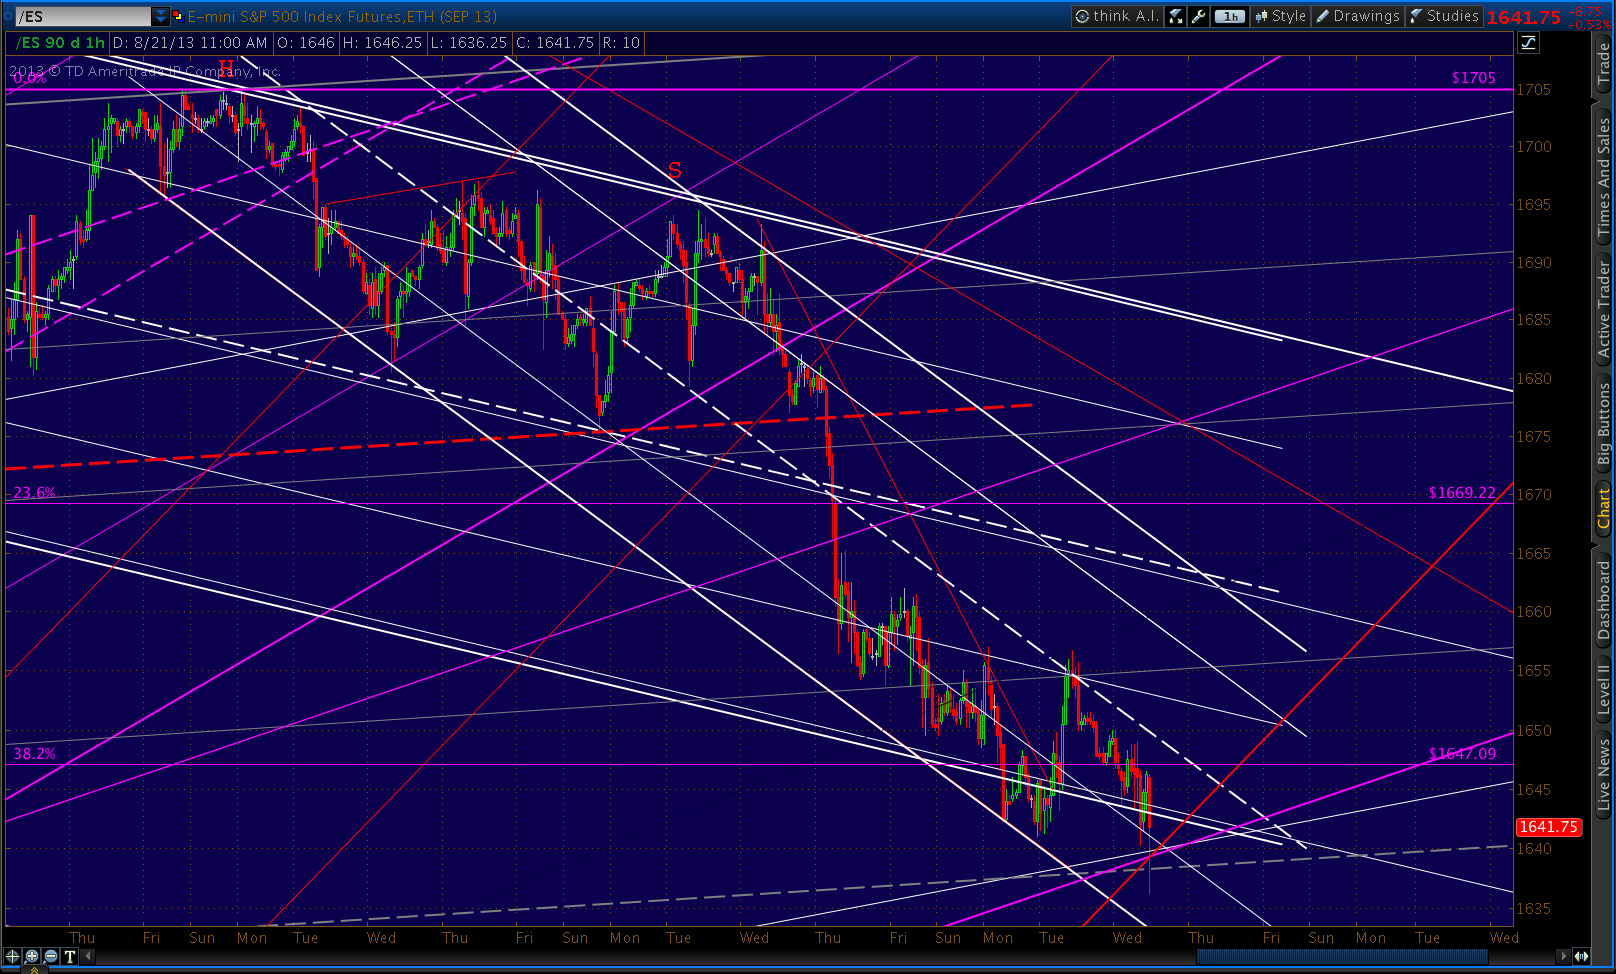Open the Trade side tab
This screenshot has width=1616, height=974.
(1603, 63)
